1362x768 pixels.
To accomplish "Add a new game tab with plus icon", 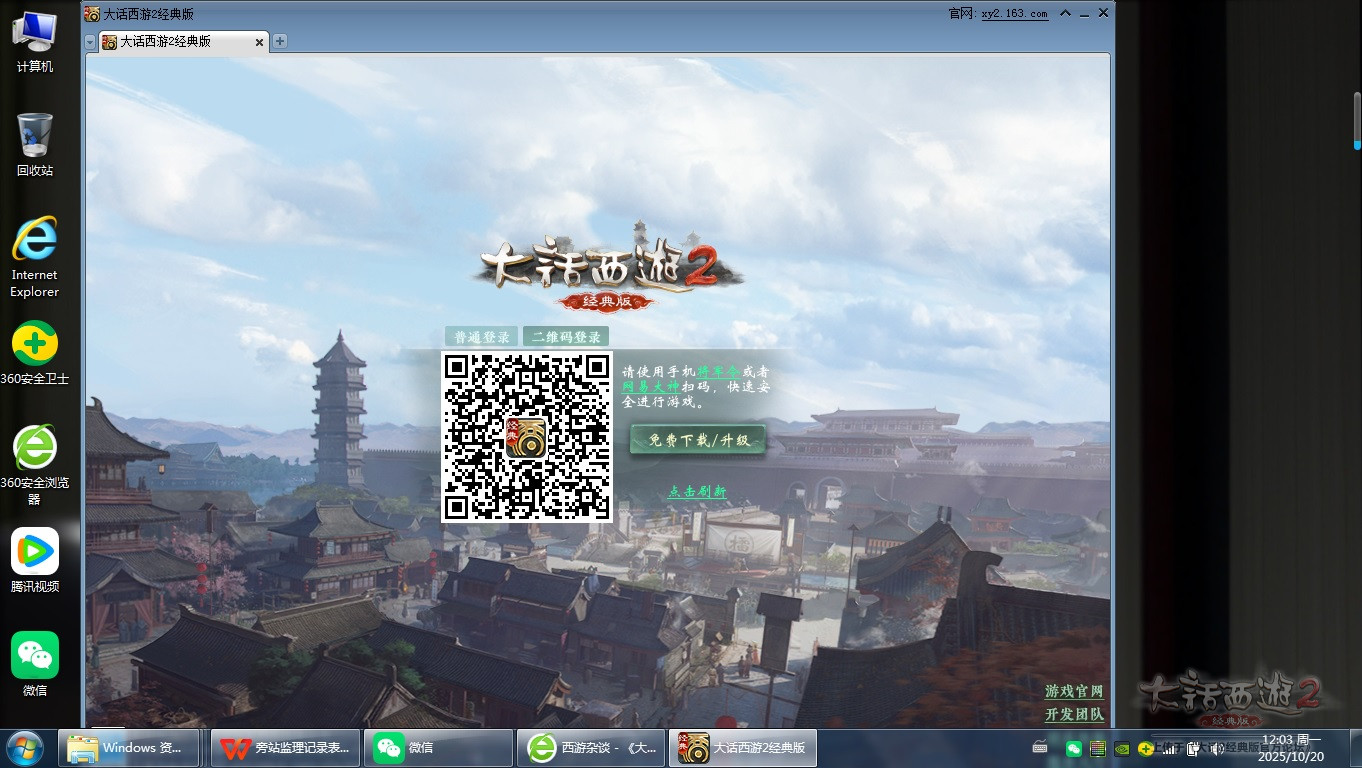I will coord(280,41).
